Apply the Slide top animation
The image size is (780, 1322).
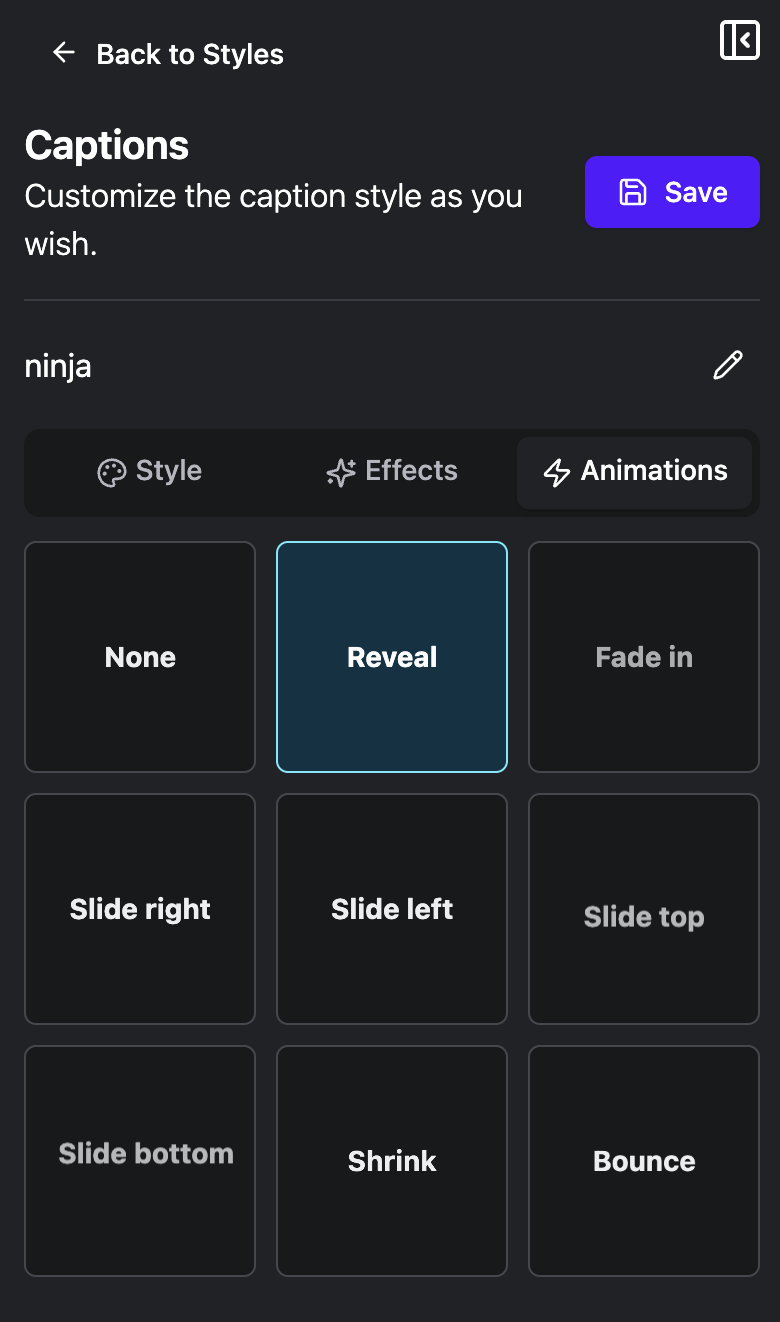pos(644,909)
